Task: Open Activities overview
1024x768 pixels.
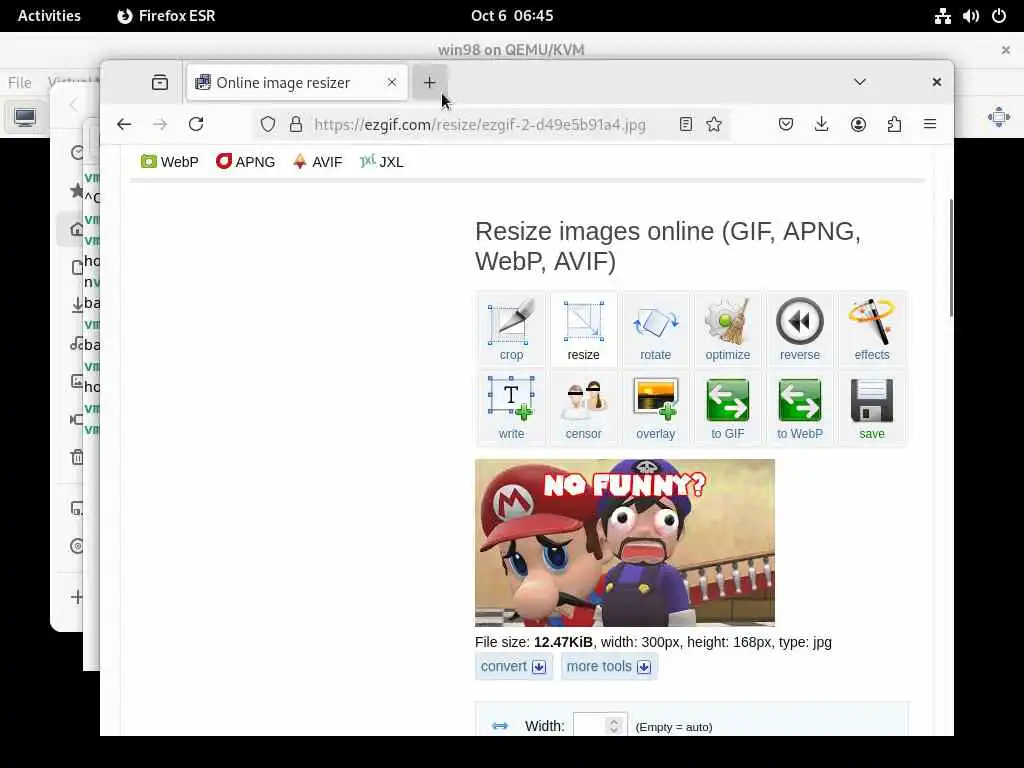Action: (49, 16)
